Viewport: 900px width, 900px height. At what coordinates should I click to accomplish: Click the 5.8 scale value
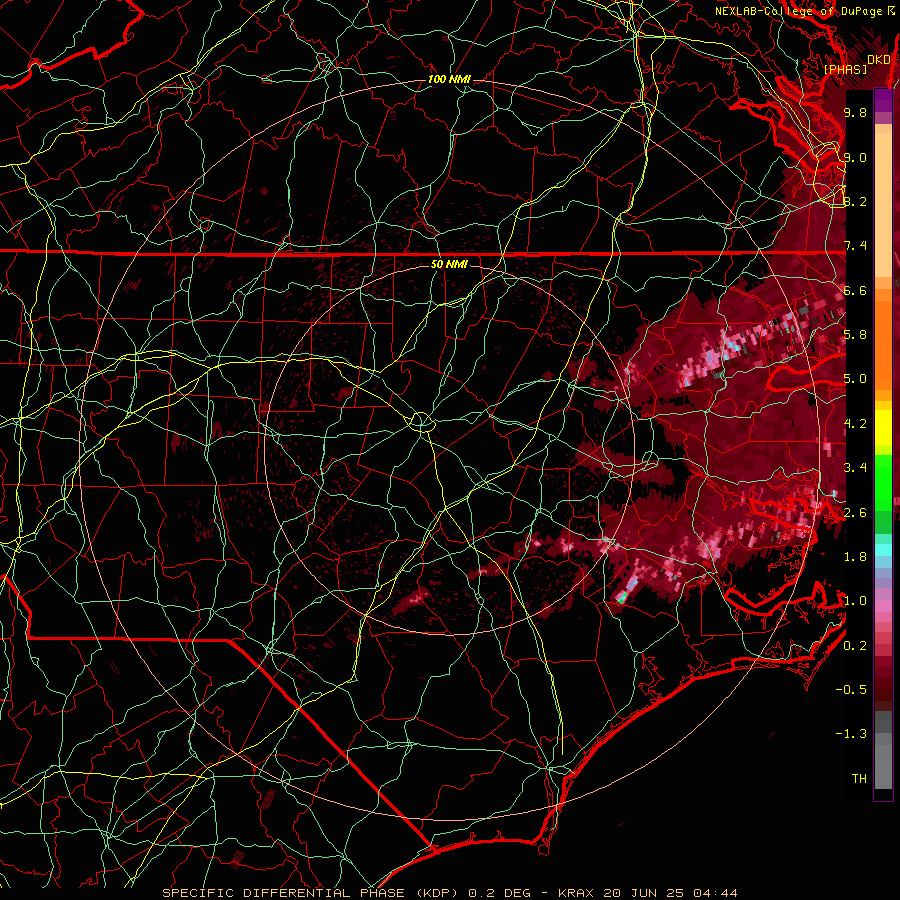click(855, 335)
